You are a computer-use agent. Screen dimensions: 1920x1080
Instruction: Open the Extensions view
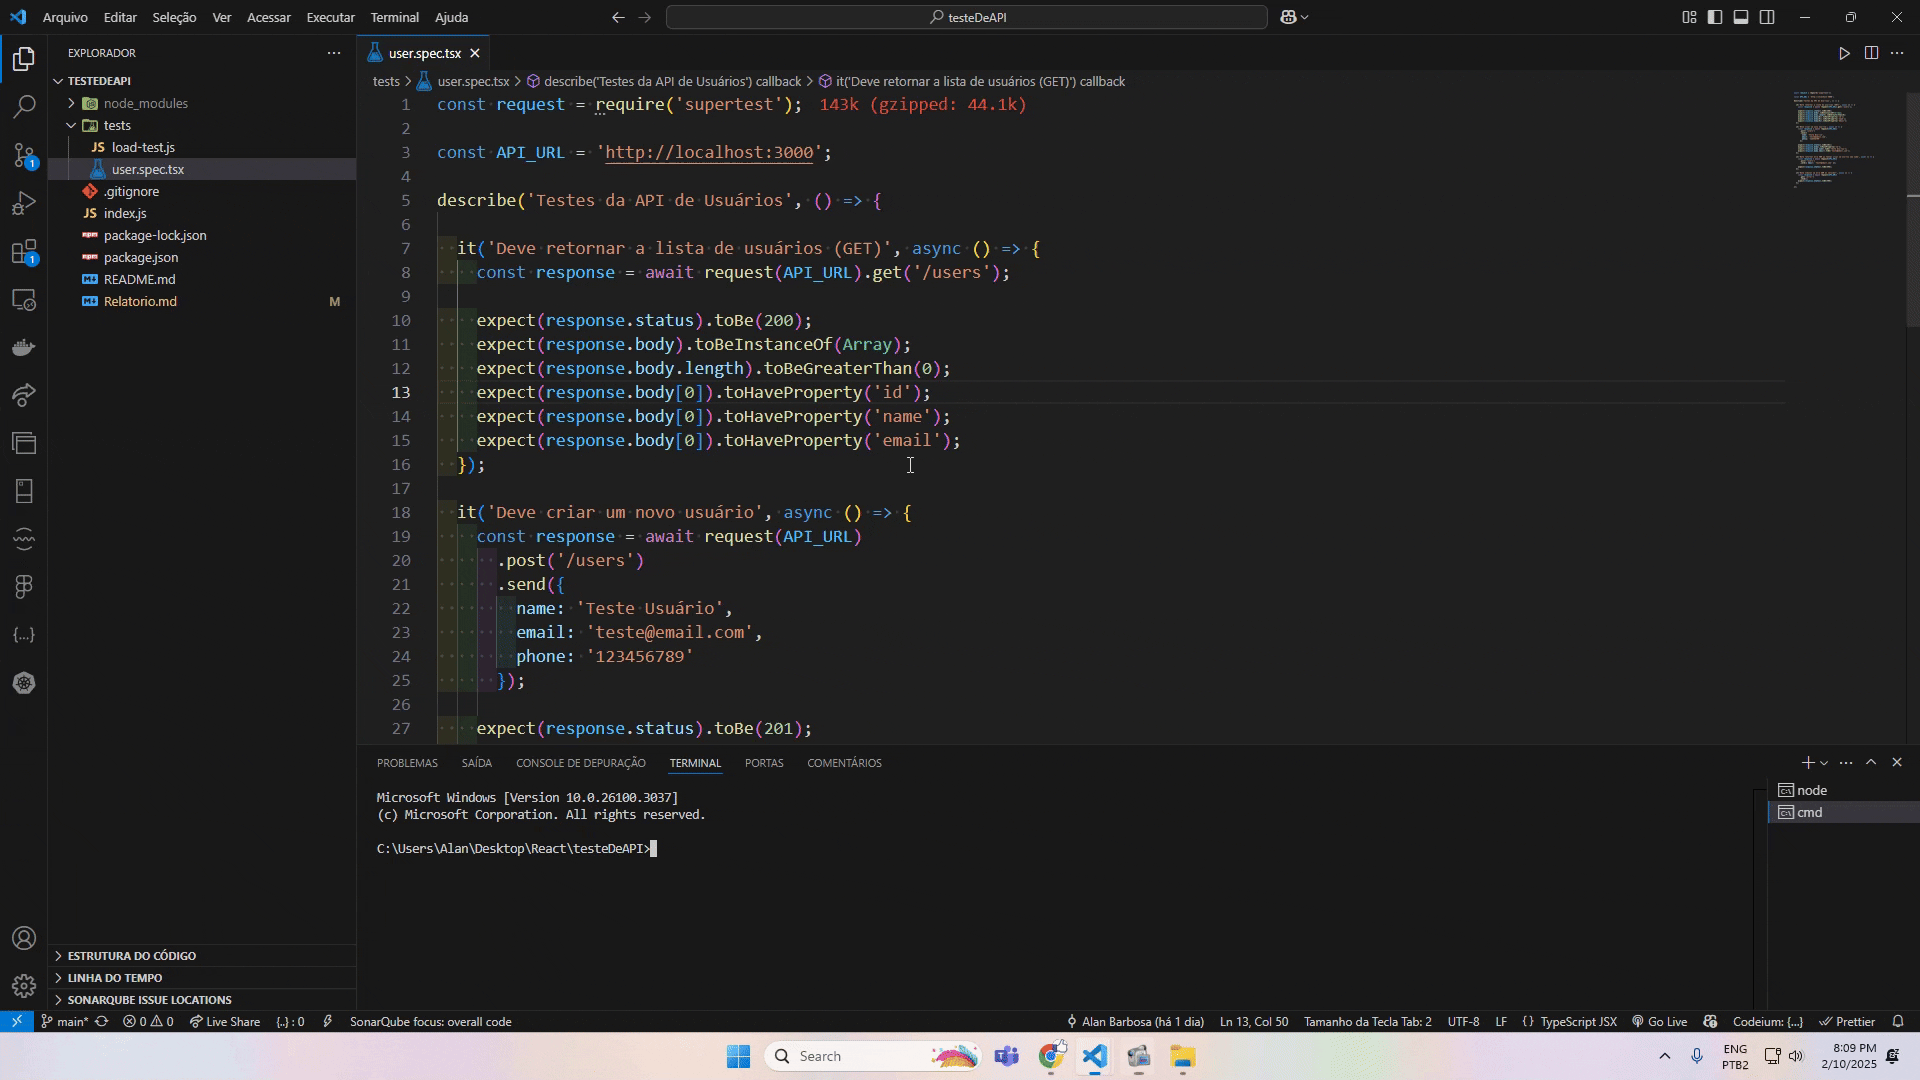click(x=24, y=252)
